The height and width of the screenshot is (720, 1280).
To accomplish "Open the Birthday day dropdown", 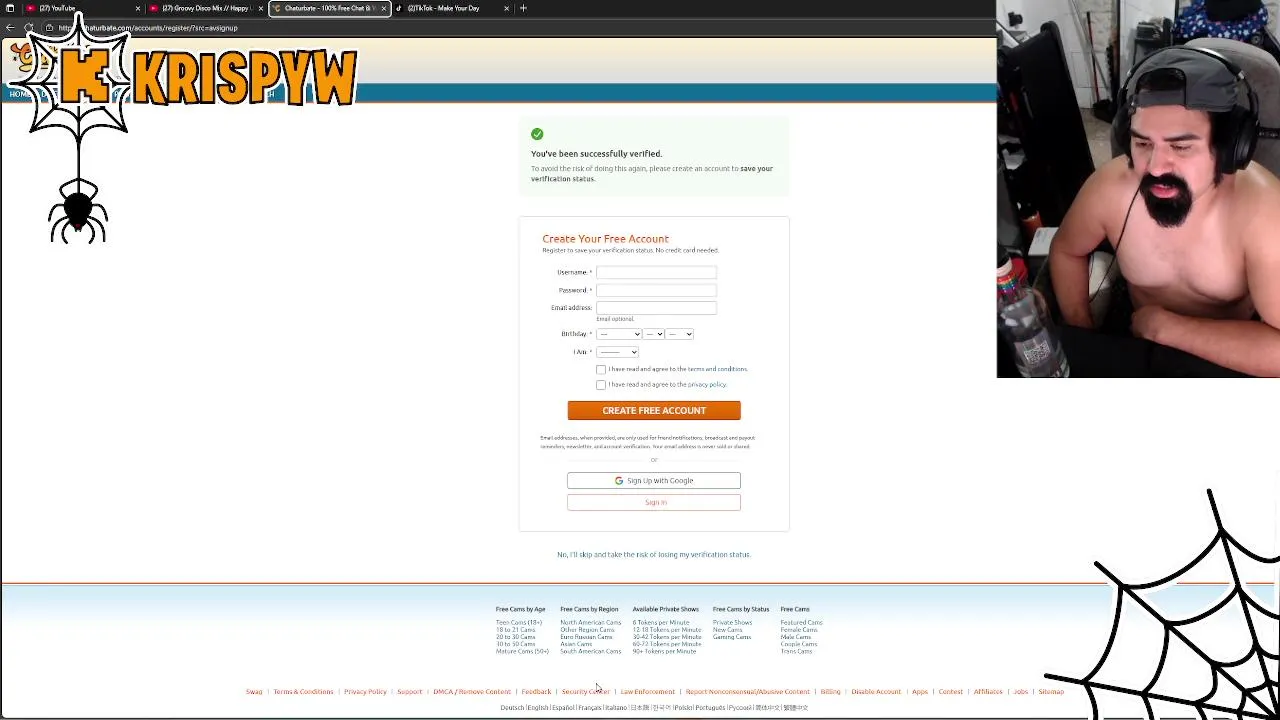I will click(654, 334).
